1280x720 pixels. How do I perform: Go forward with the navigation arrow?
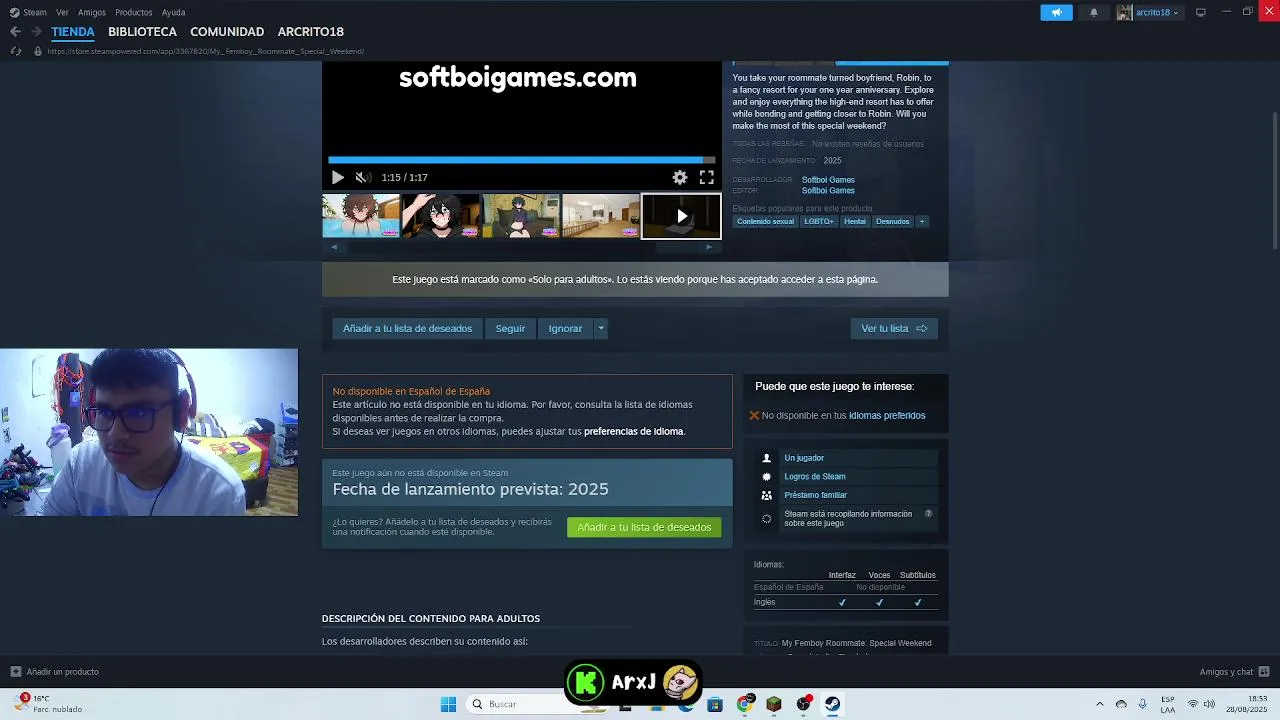coord(36,32)
